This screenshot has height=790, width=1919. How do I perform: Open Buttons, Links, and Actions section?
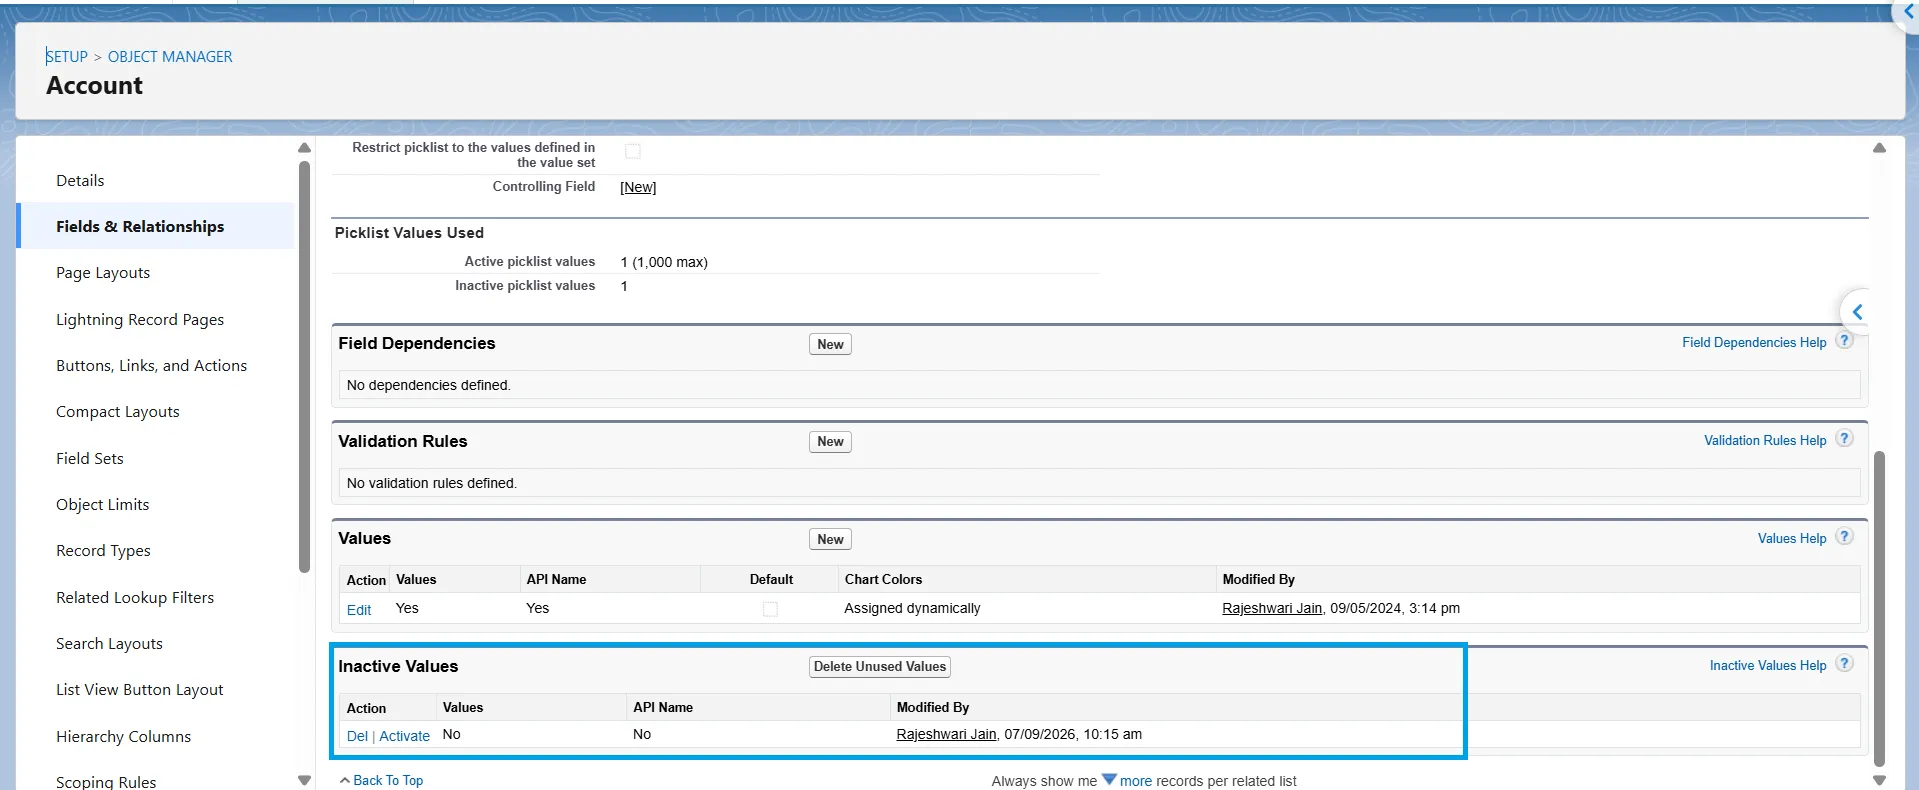(x=151, y=365)
